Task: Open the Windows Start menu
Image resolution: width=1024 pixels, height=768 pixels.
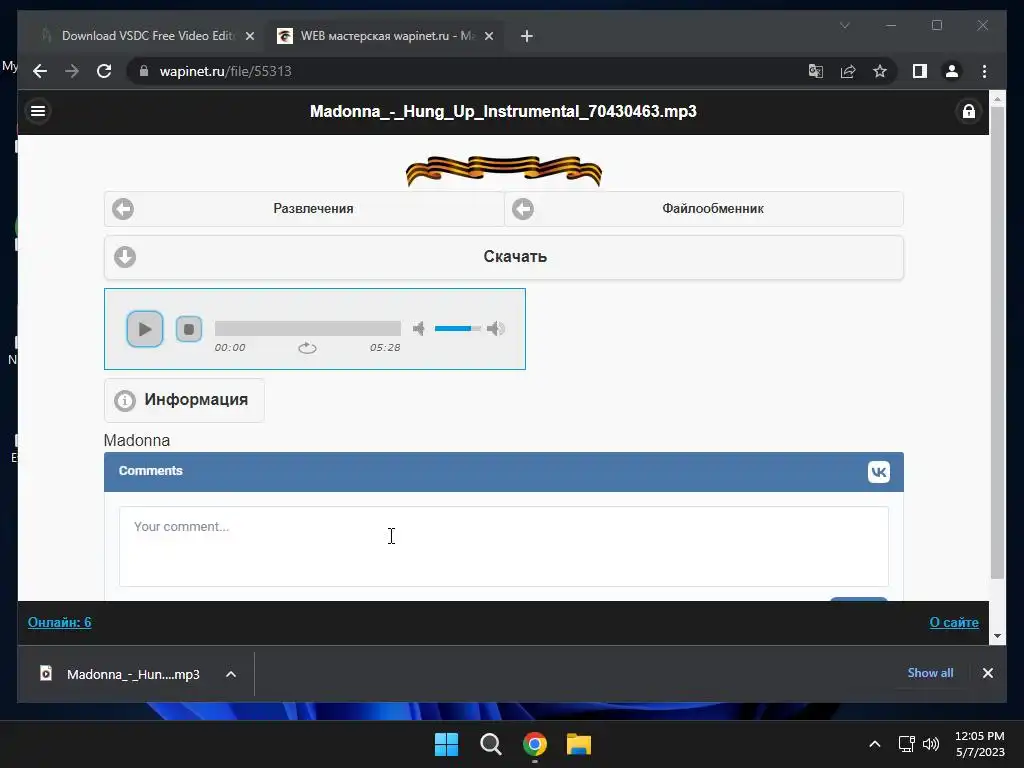Action: coord(447,744)
